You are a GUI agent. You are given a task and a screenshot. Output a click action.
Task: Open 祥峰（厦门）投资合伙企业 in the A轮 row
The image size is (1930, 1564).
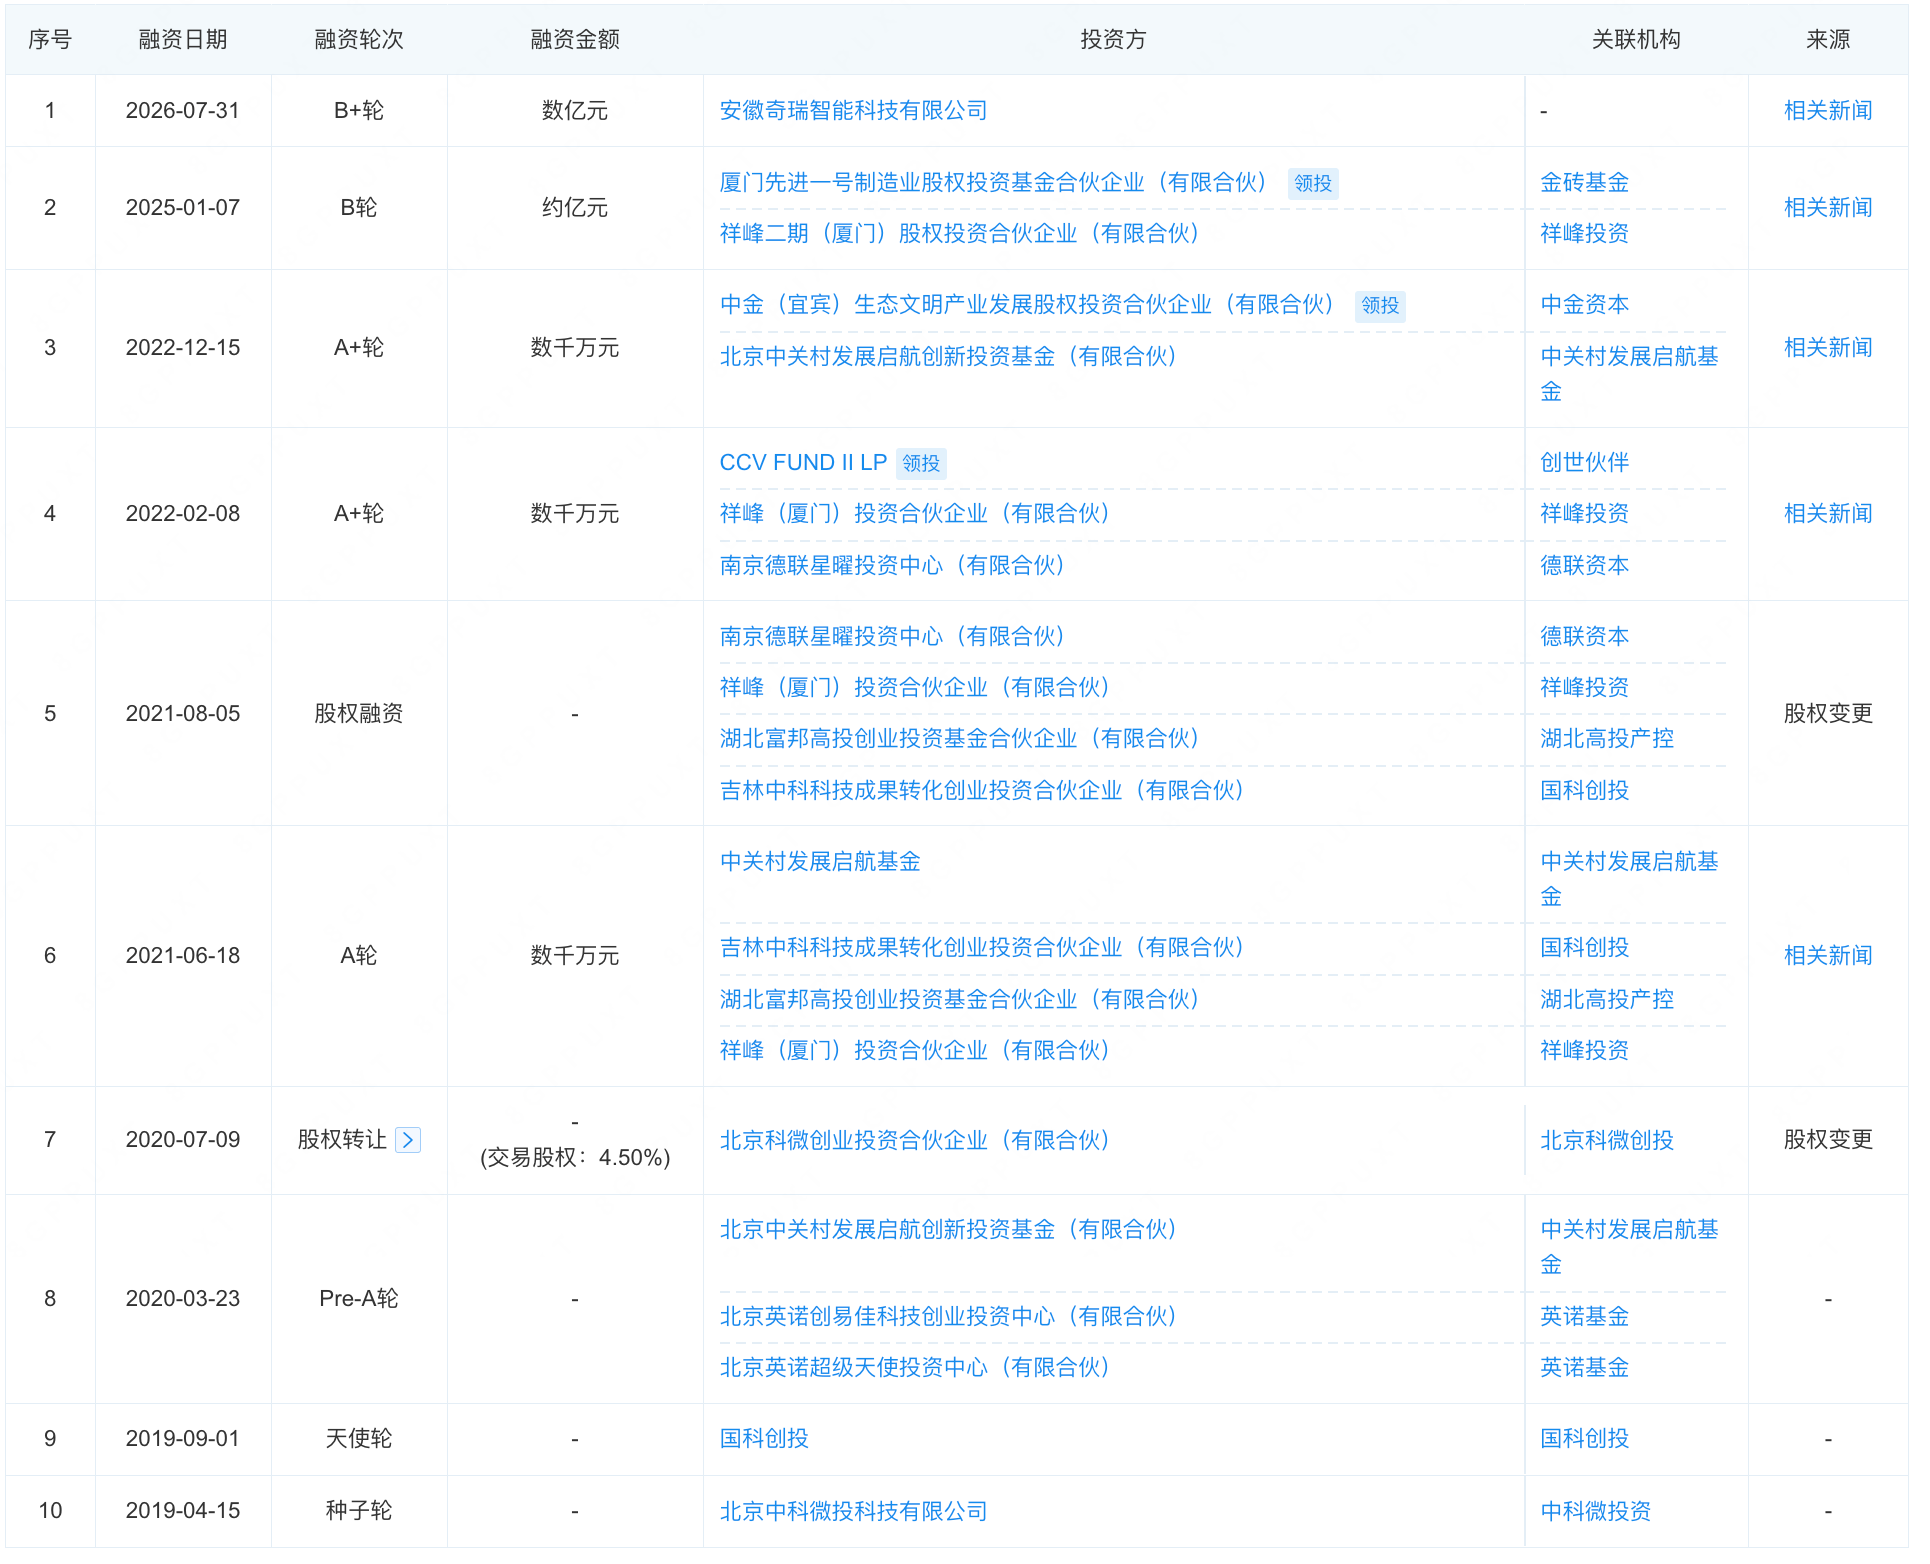pyautogui.click(x=915, y=1051)
